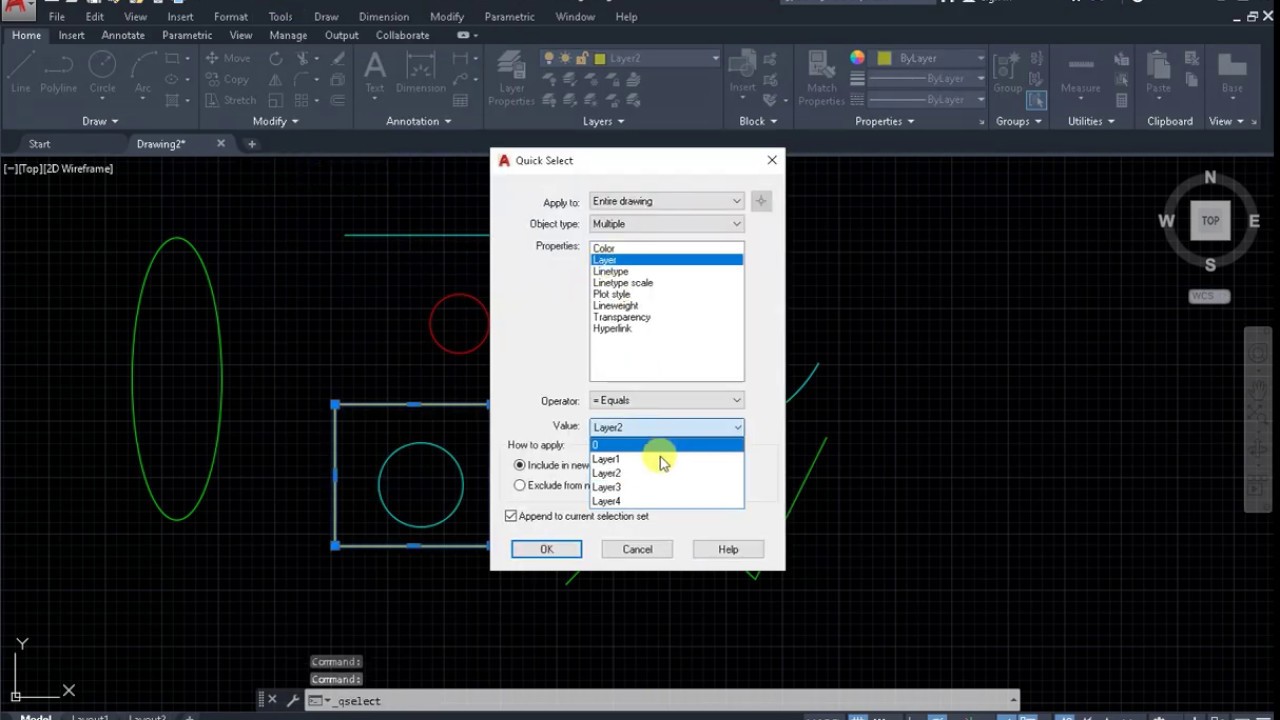Select Layer4 from the value list
The image size is (1280, 720).
667,501
